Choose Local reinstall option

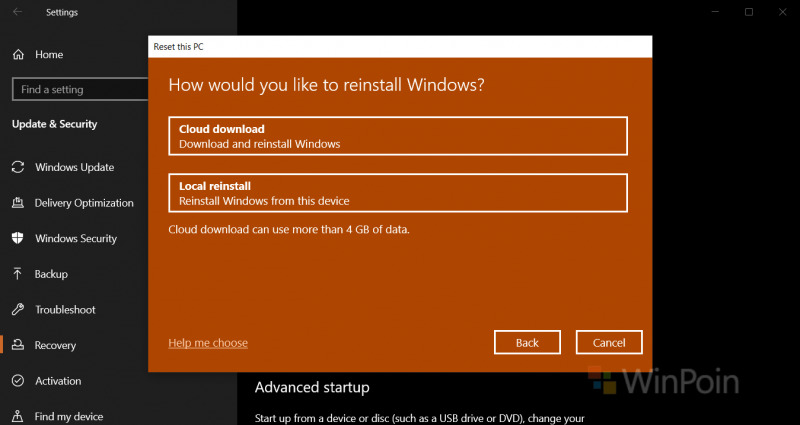tap(398, 193)
